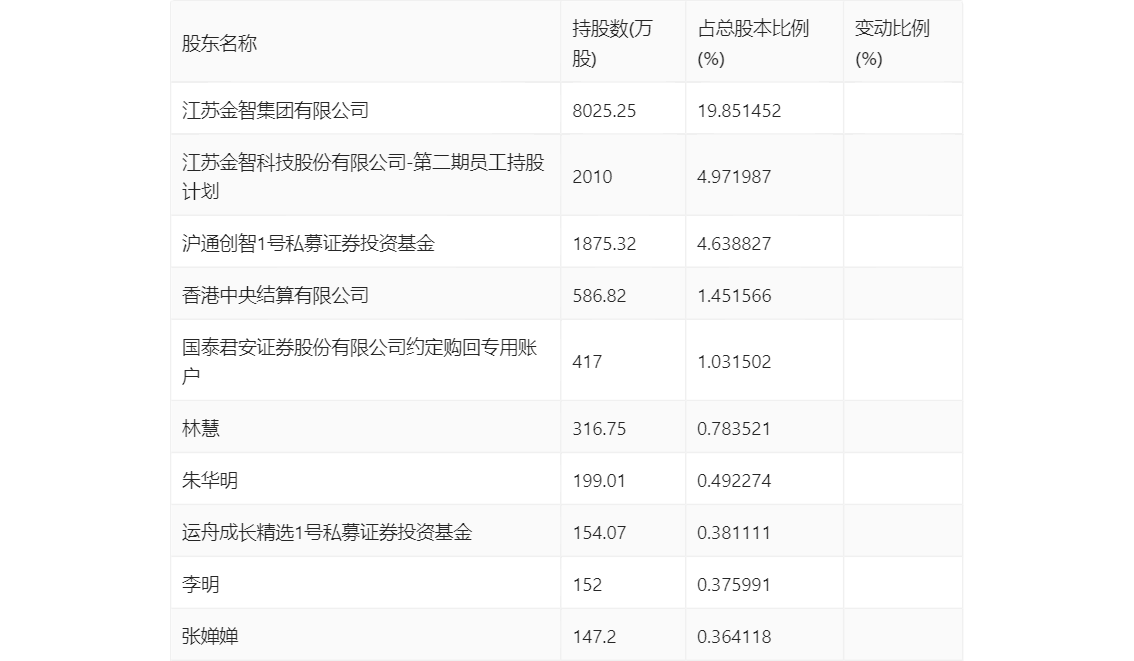1134x661 pixels.
Task: Click the 316.75 shares value
Action: coord(599,429)
